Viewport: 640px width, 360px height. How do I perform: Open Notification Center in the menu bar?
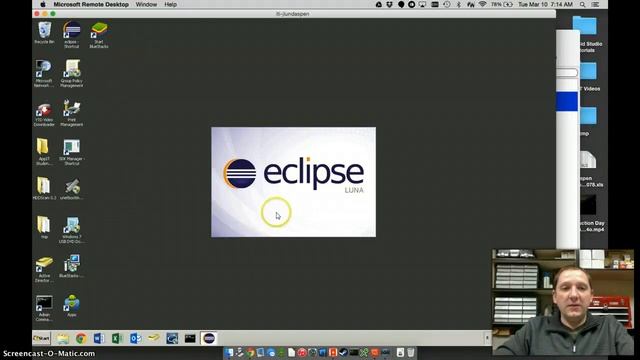click(596, 4)
